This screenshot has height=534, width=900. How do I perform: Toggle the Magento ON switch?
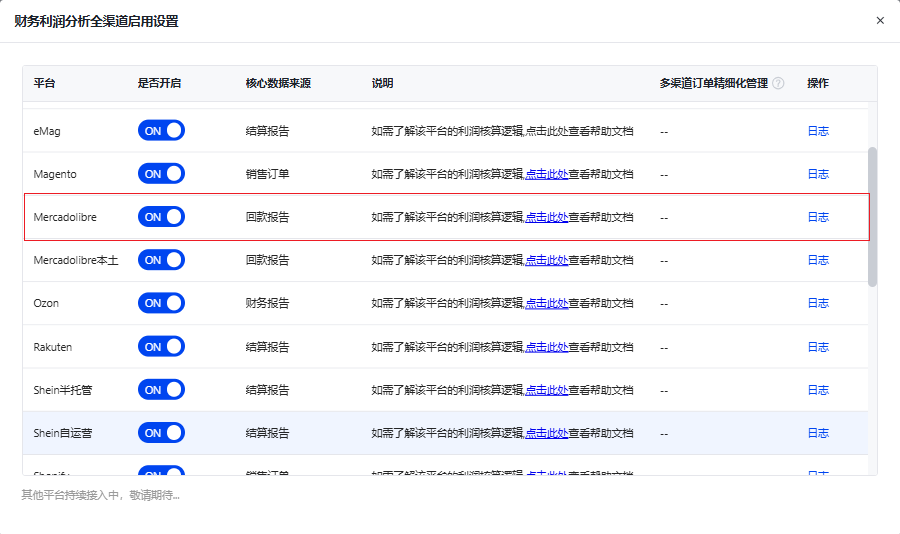click(x=161, y=173)
